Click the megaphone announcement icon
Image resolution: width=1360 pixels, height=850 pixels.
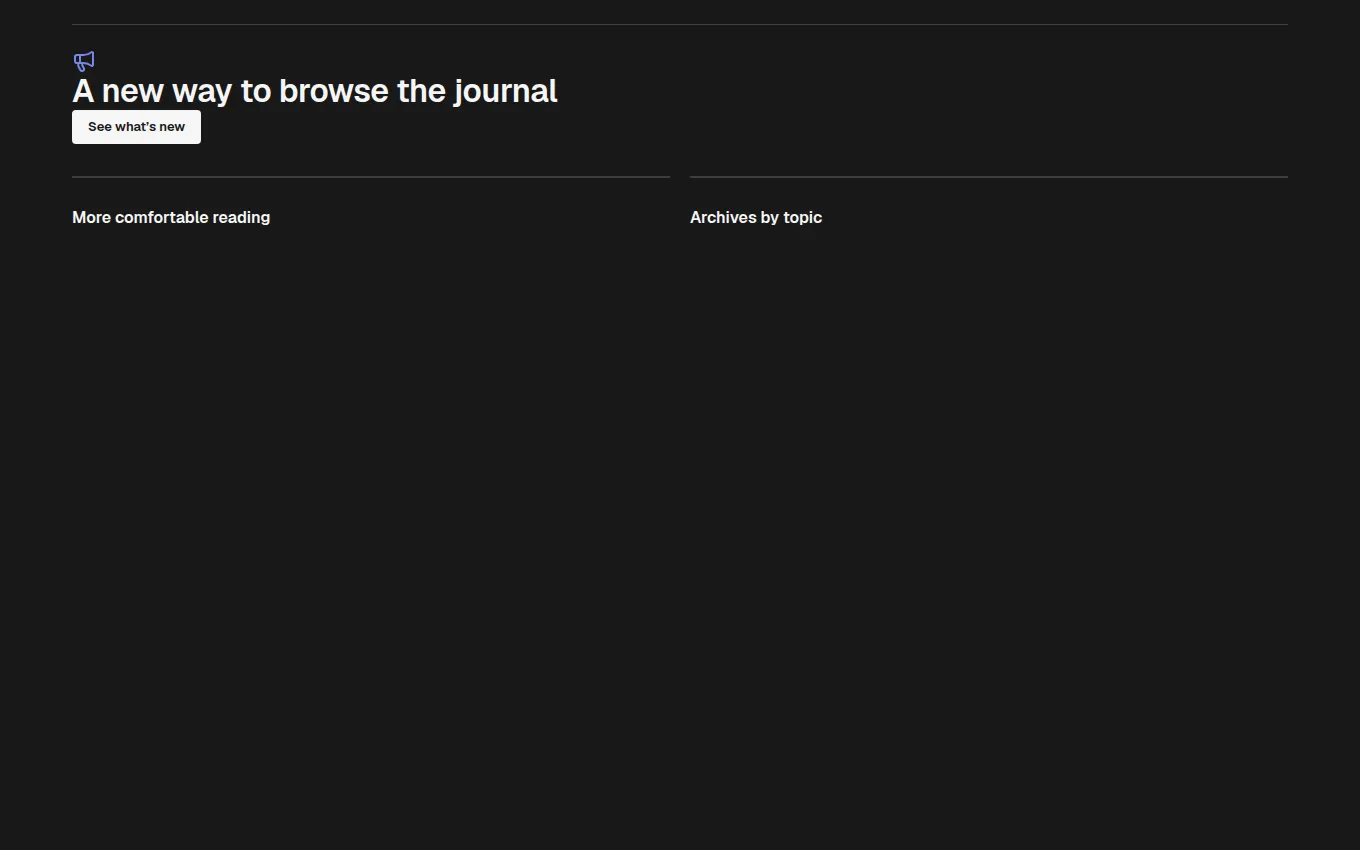click(84, 61)
